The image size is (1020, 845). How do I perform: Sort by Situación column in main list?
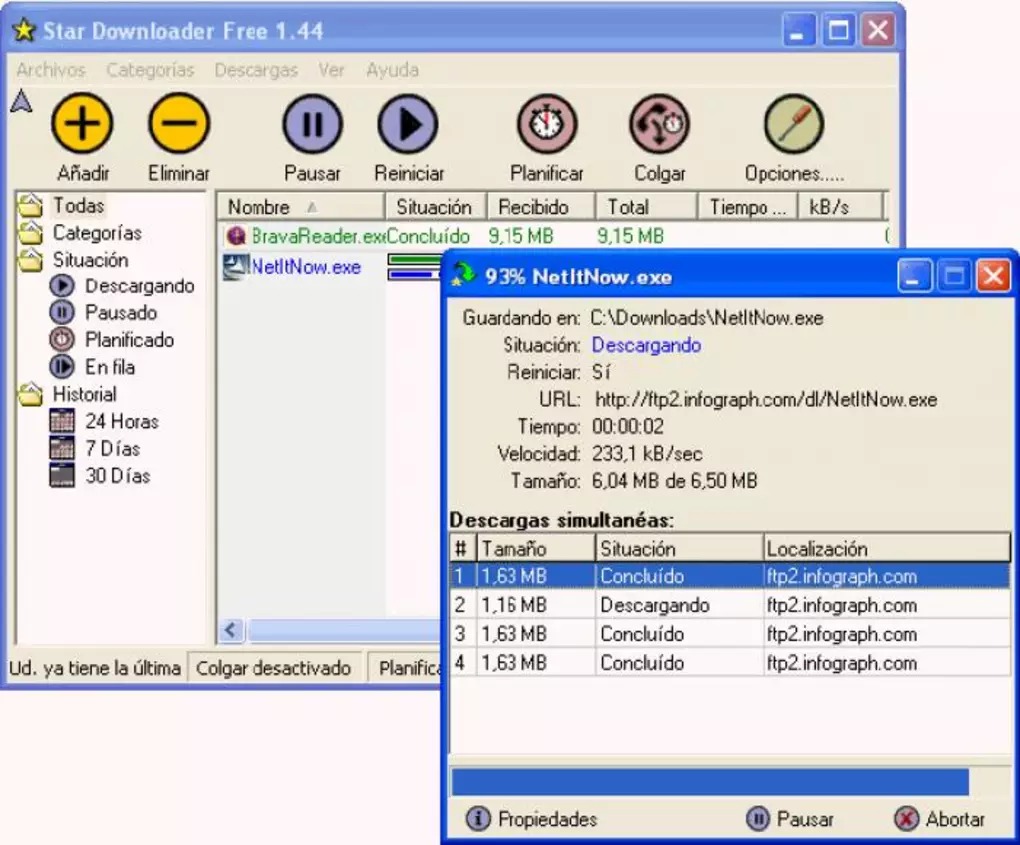tap(435, 207)
